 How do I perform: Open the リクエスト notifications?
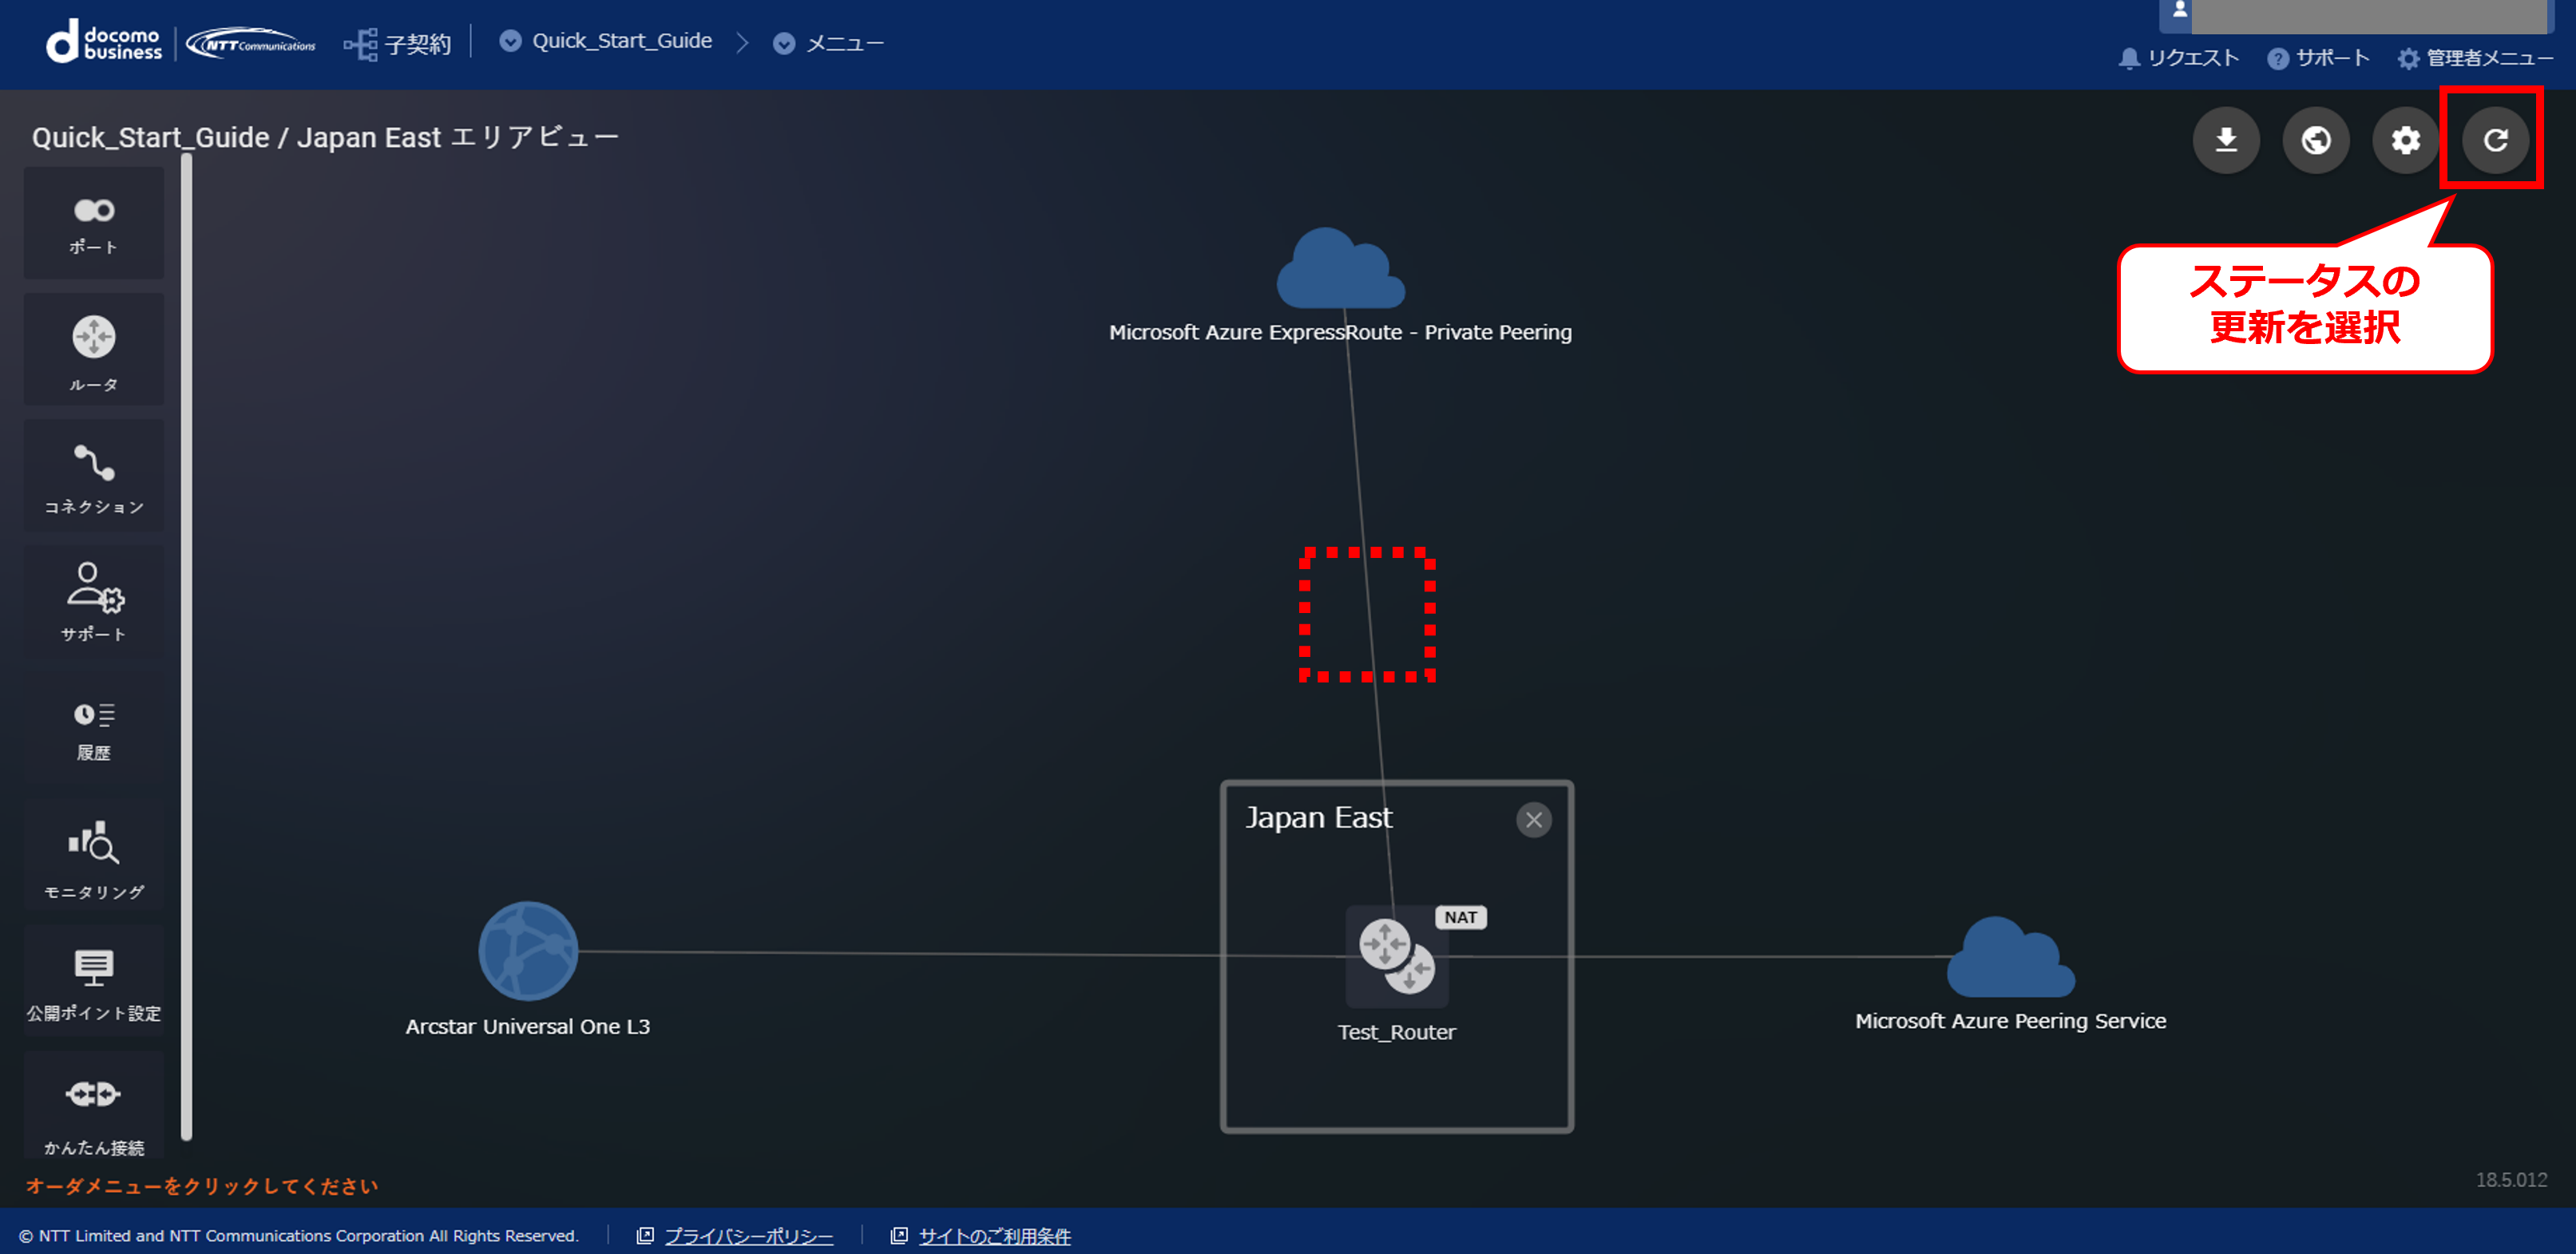point(2179,58)
